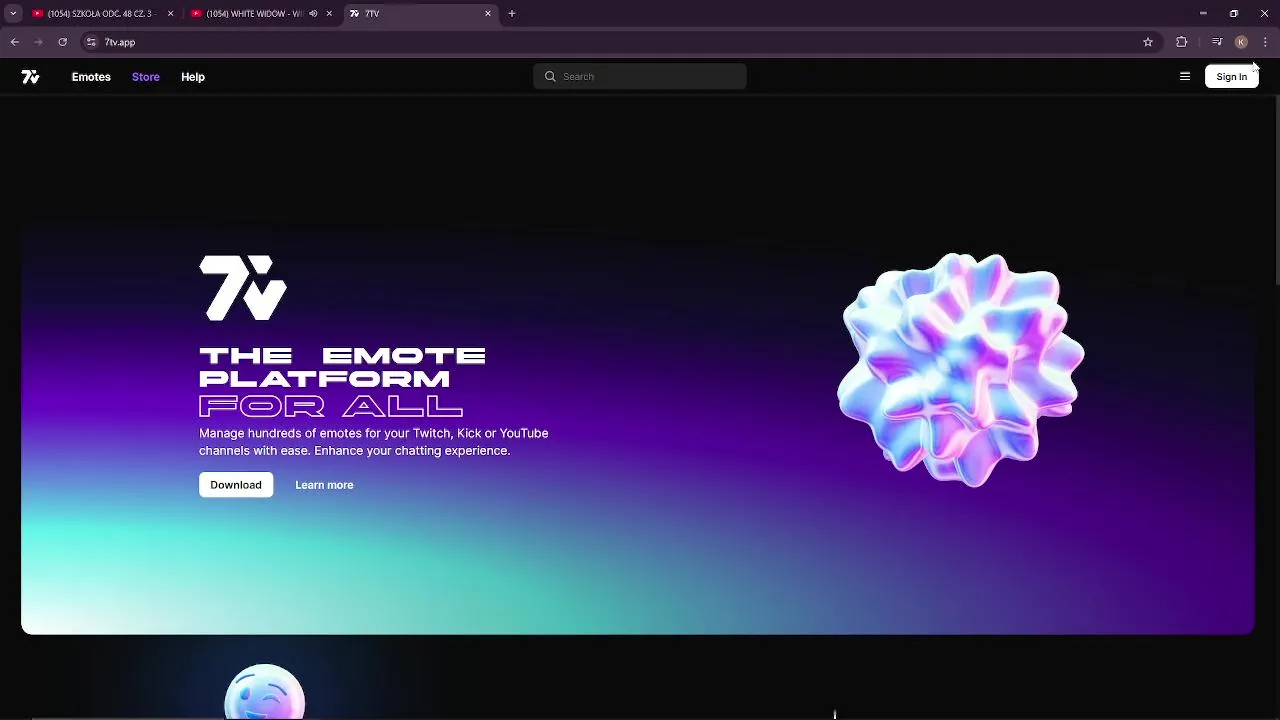Click the 7TV logo in site header
The height and width of the screenshot is (720, 1280).
(30, 77)
